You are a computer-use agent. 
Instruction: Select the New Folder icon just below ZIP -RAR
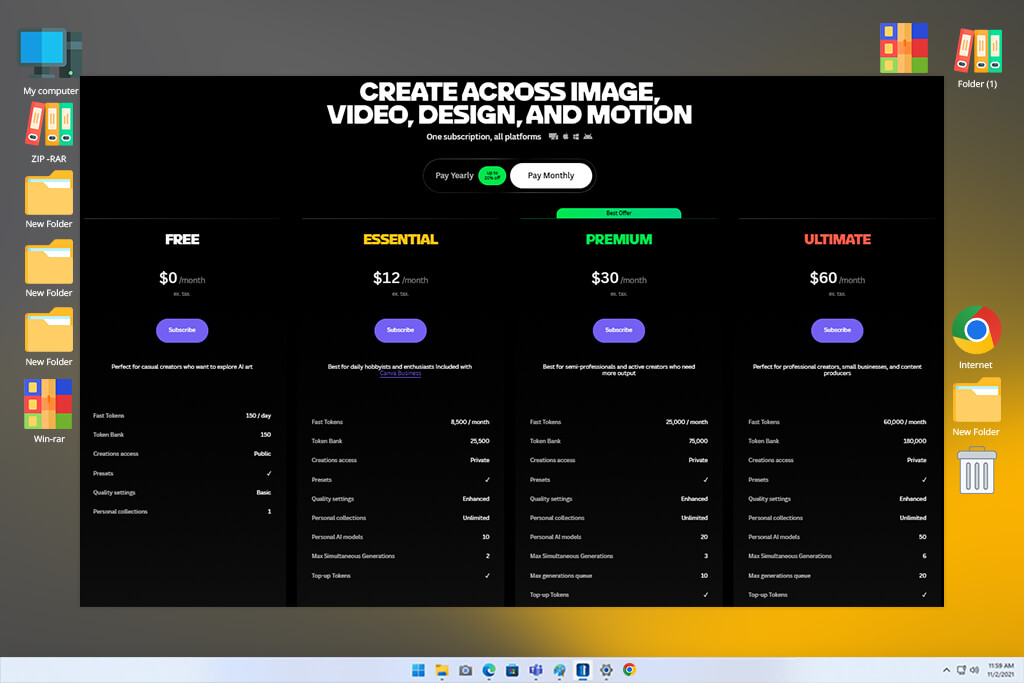(x=49, y=199)
